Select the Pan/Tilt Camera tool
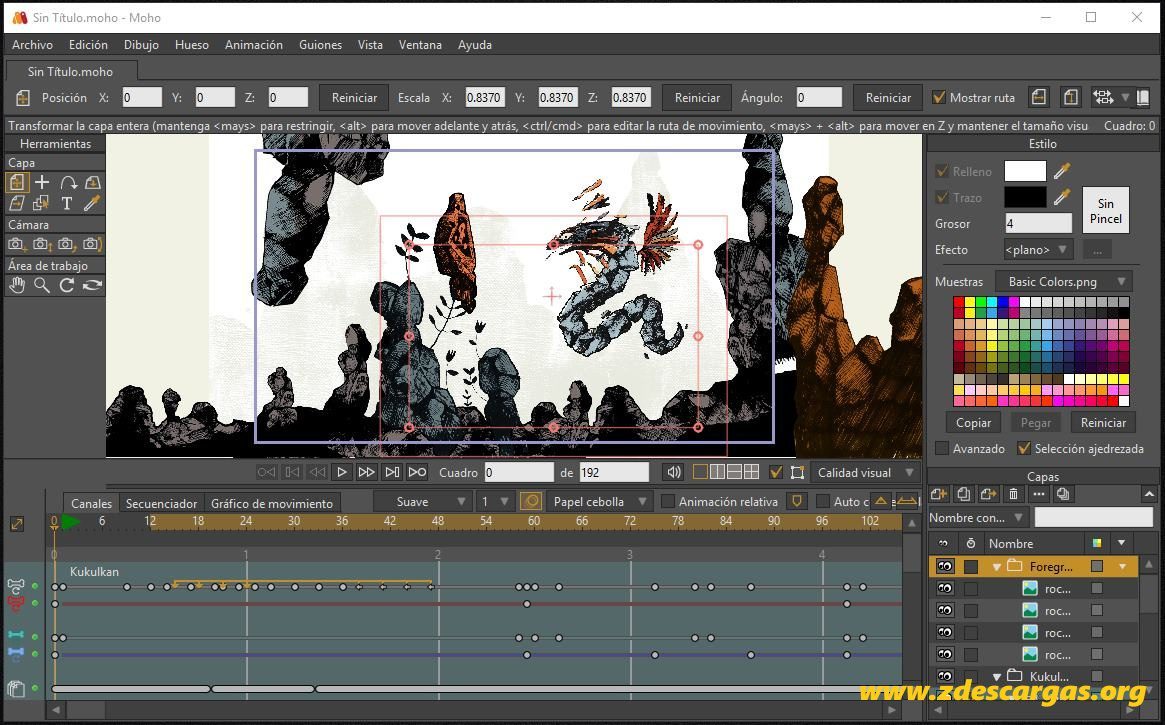Screen dimensions: 1165x725 pyautogui.click(x=92, y=244)
